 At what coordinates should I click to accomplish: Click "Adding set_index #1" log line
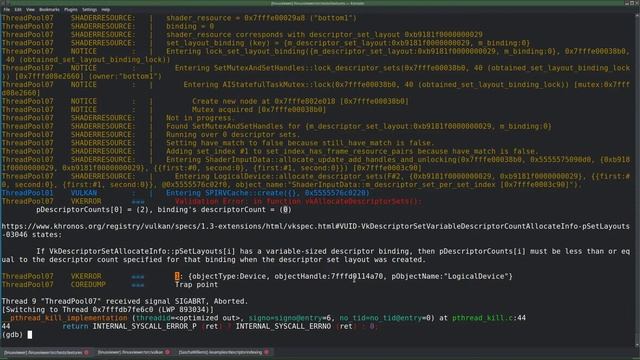click(x=352, y=151)
